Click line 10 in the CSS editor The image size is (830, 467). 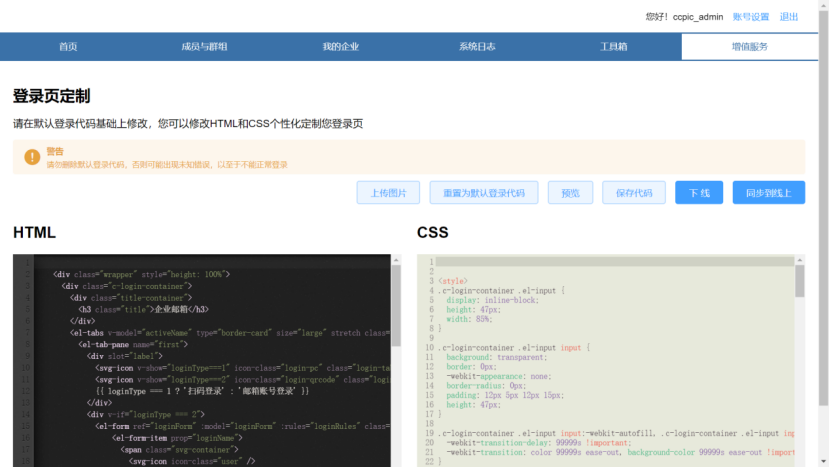click(600, 347)
